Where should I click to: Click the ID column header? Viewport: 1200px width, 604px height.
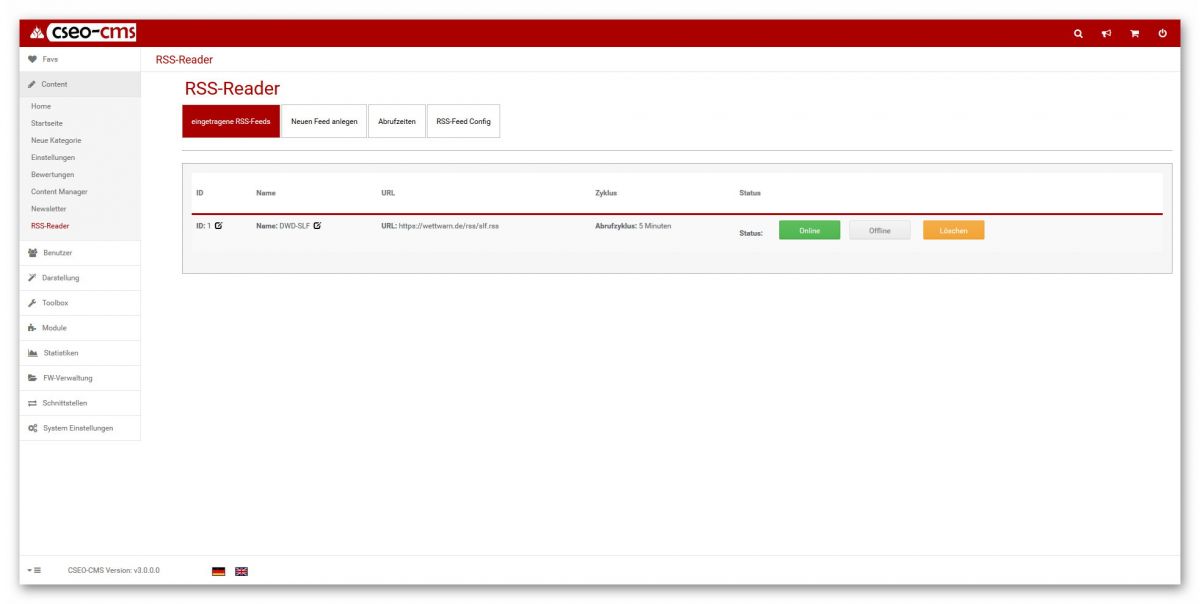click(x=199, y=193)
